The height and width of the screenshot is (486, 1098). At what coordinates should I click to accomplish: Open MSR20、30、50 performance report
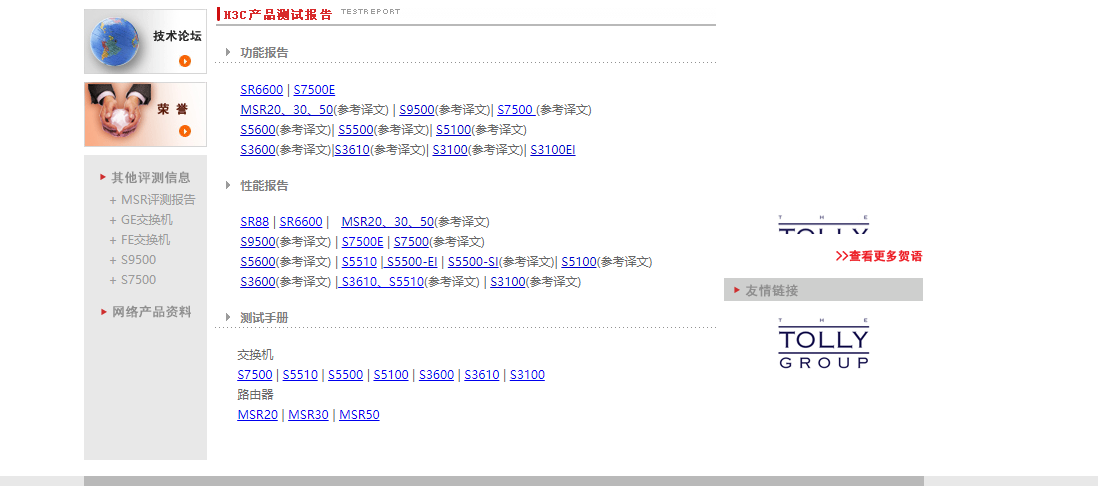(387, 222)
